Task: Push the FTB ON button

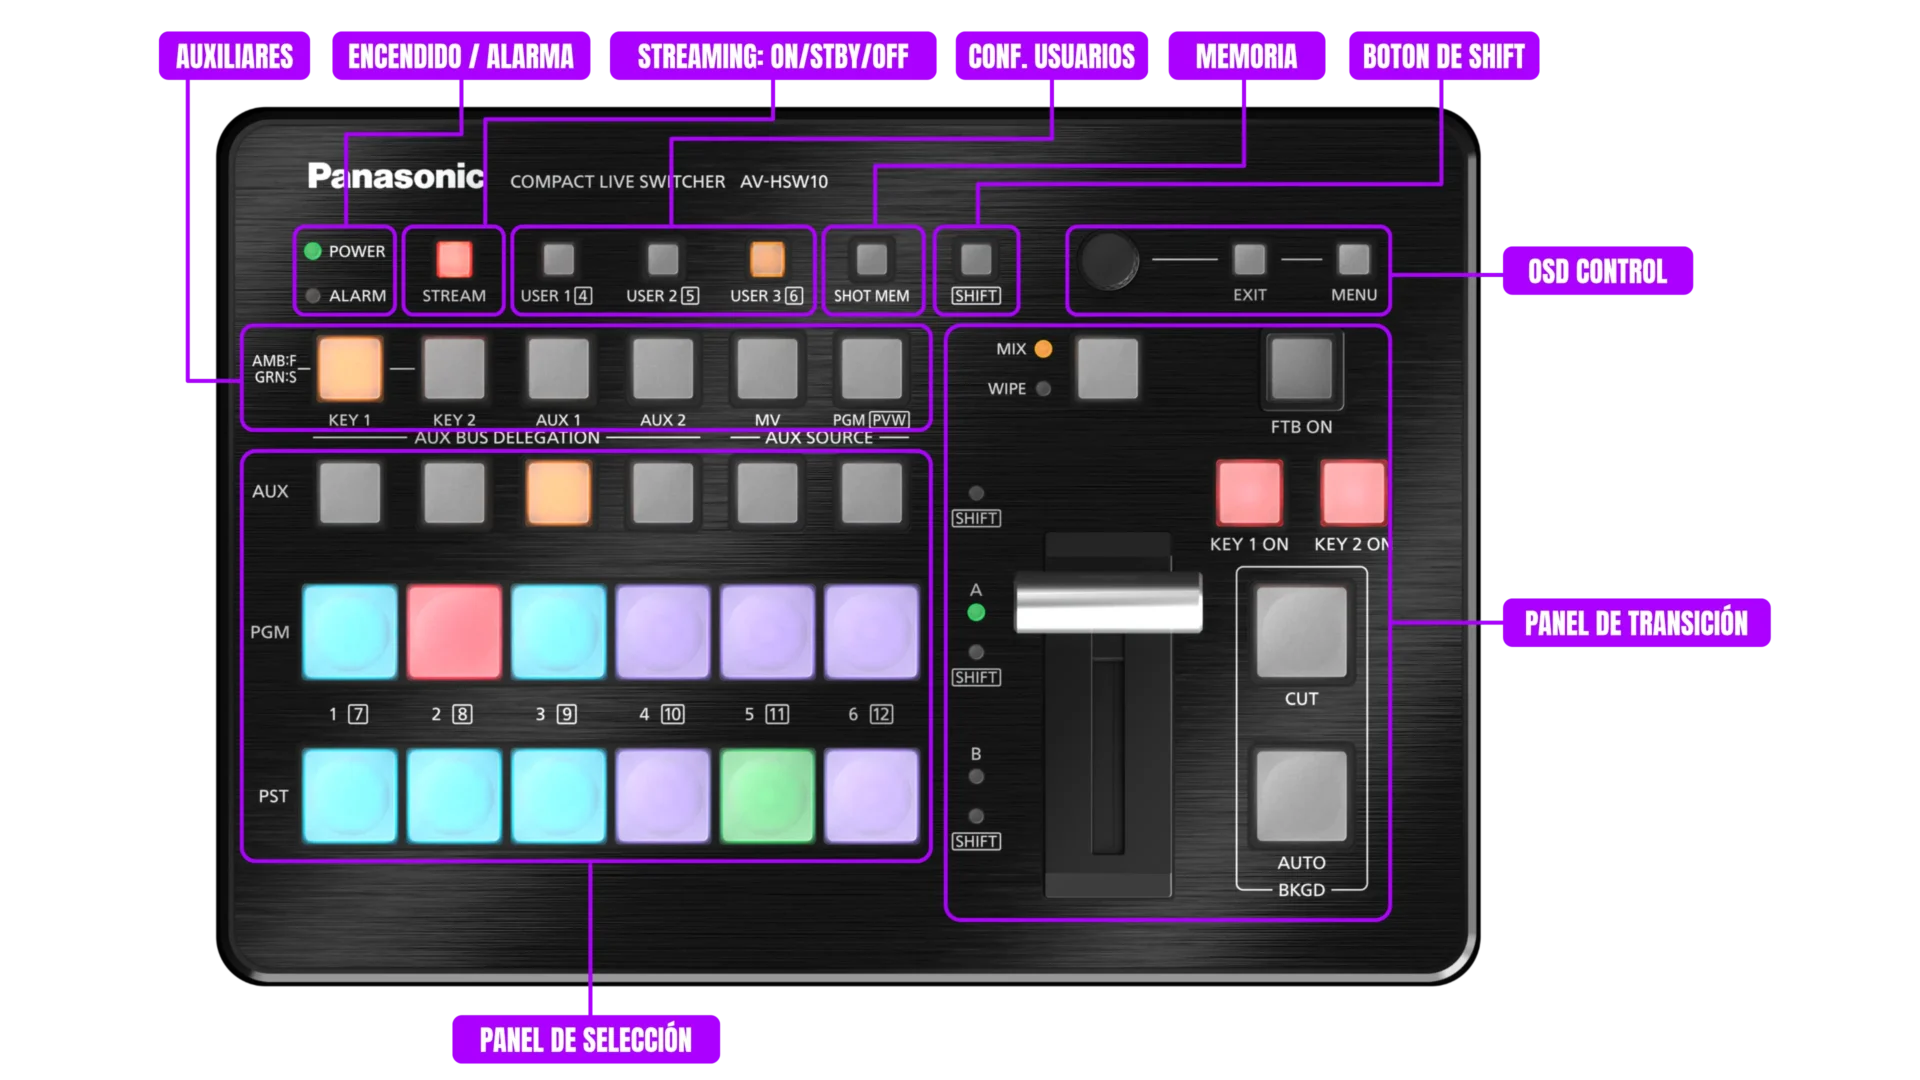Action: [1301, 368]
